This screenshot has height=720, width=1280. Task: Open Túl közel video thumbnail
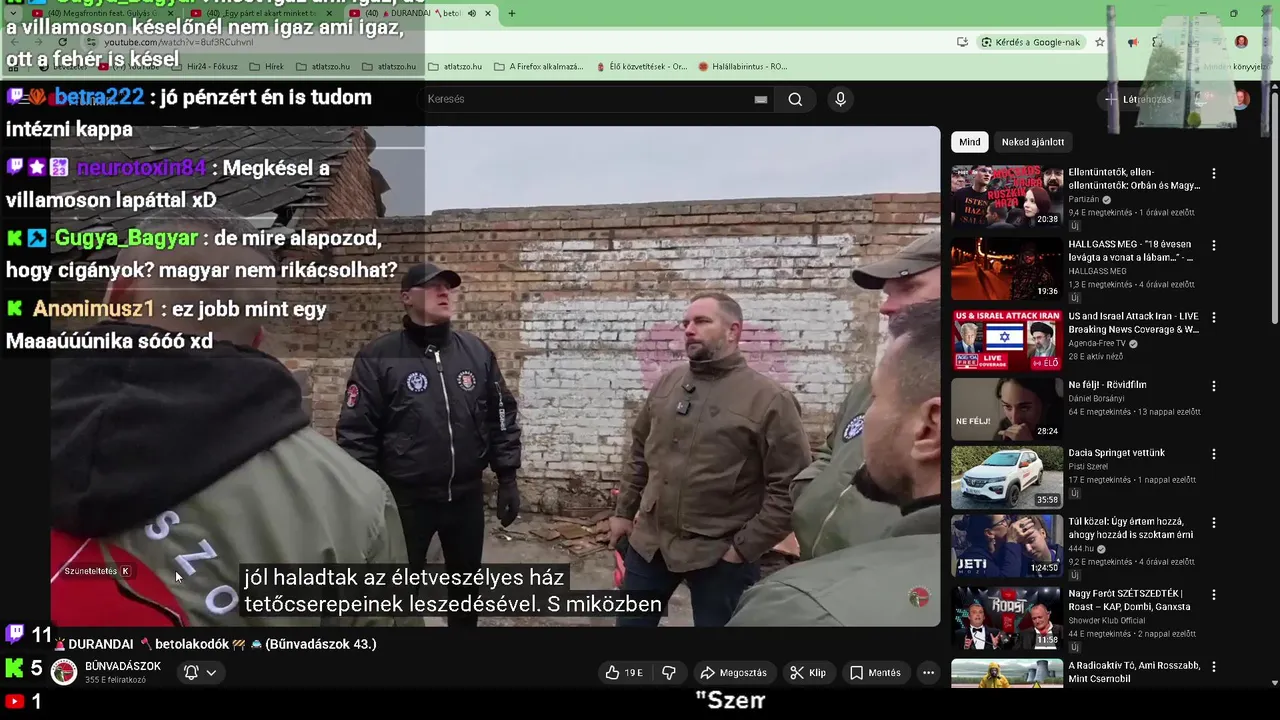point(1007,547)
